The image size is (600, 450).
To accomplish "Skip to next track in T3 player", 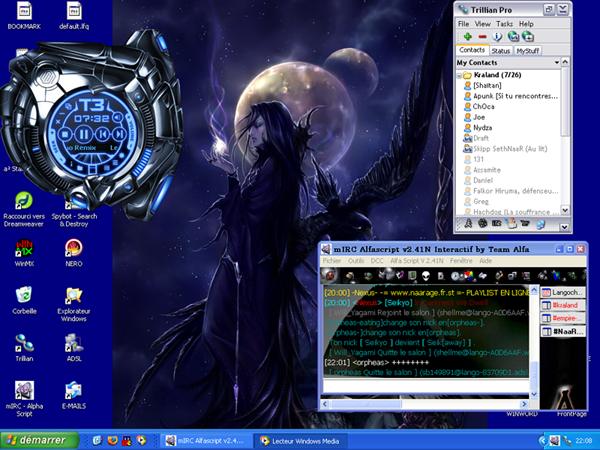I will click(119, 134).
